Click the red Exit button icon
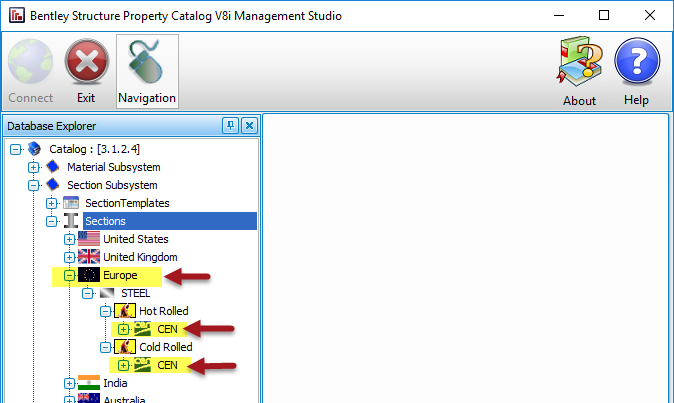Image resolution: width=674 pixels, height=403 pixels. tap(86, 61)
